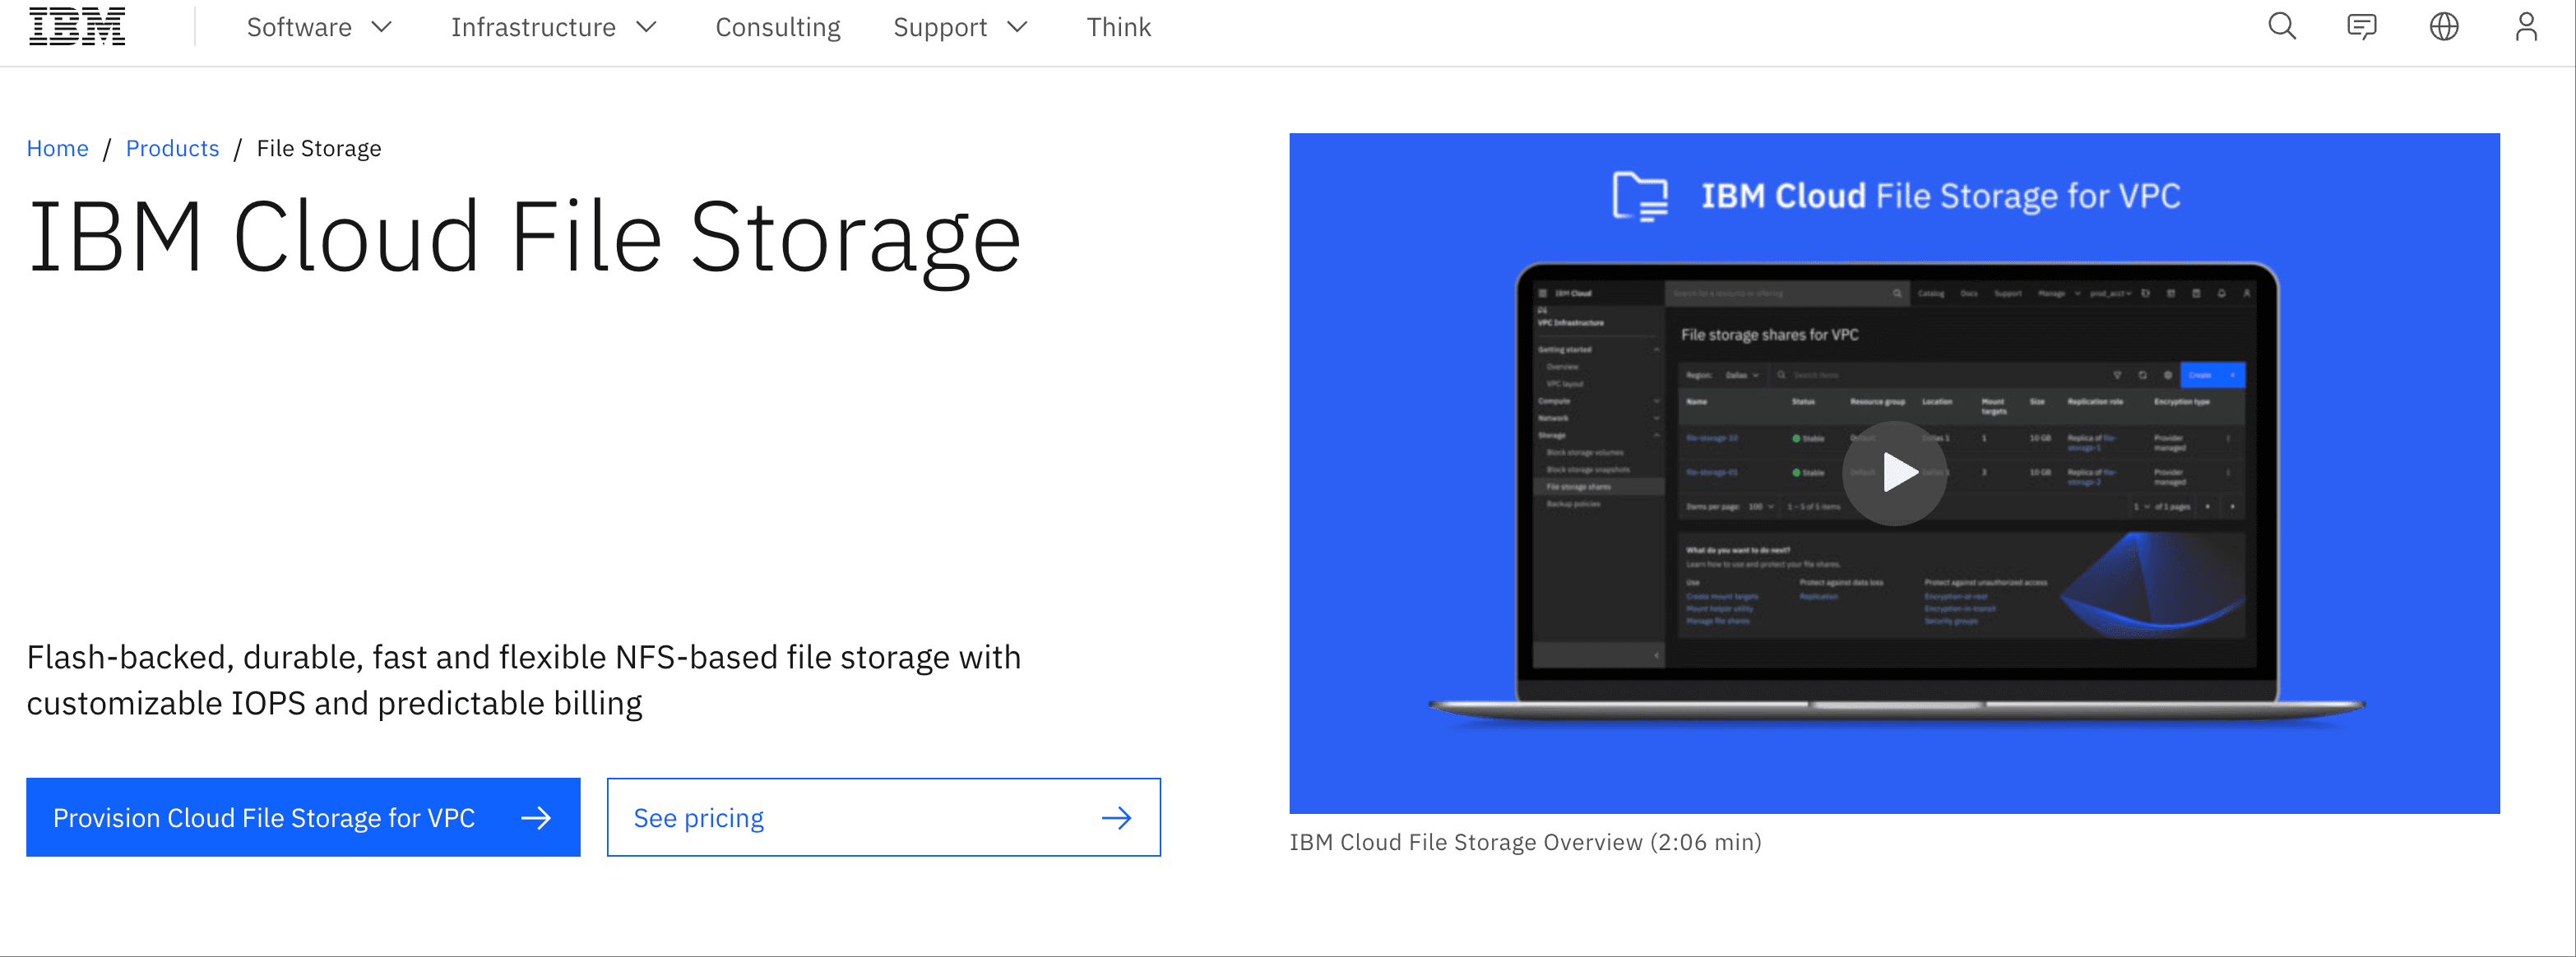Click the folder icon in video banner
This screenshot has width=2576, height=957.
1639,196
